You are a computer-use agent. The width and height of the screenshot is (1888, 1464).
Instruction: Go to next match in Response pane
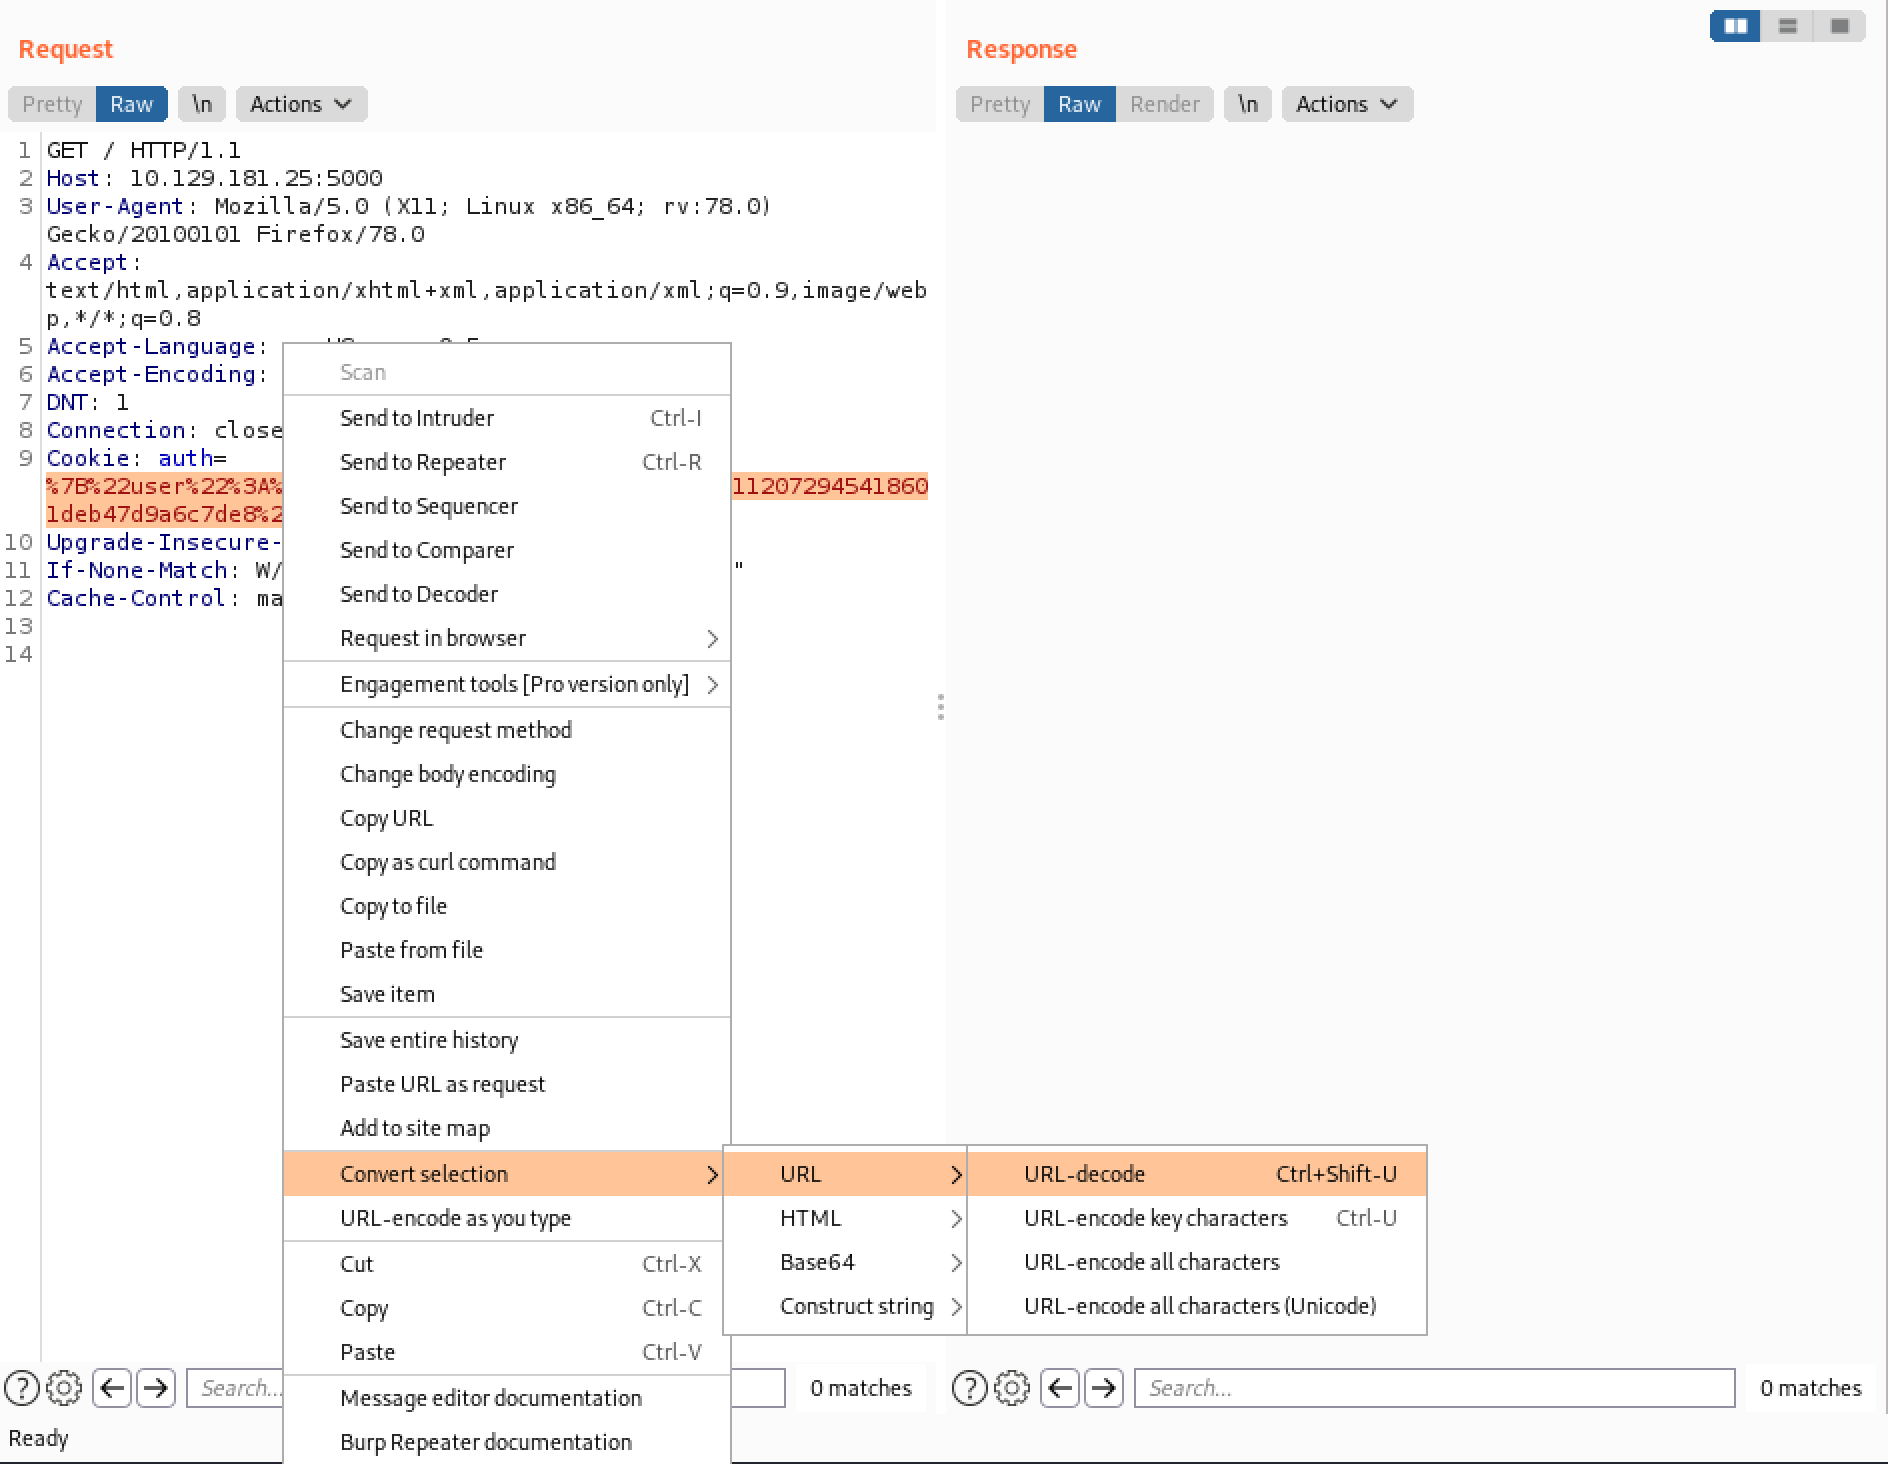(1104, 1388)
